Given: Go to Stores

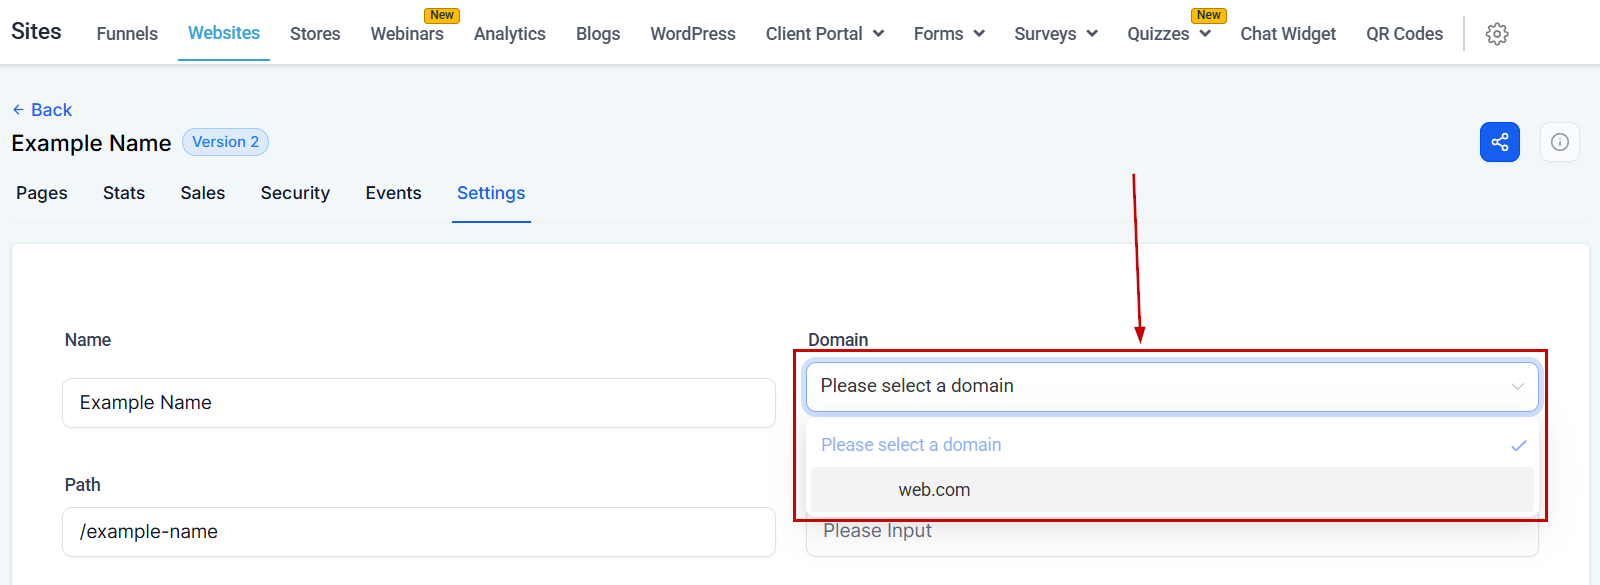Looking at the screenshot, I should click(315, 34).
